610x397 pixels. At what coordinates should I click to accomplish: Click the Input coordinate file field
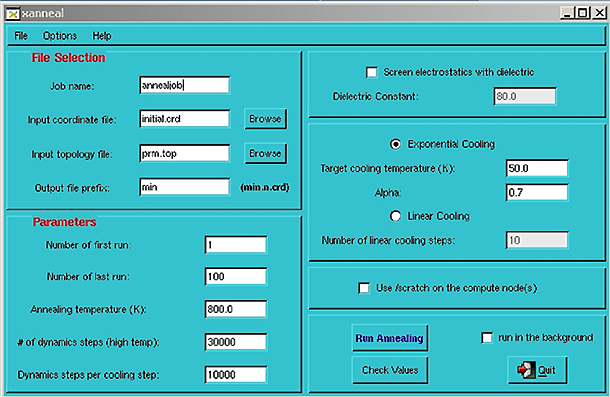tap(184, 119)
